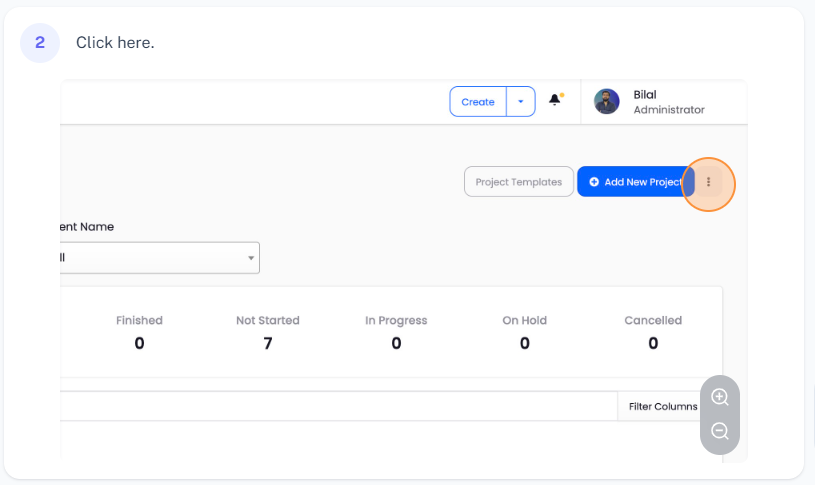
Task: Open the three-dot more options menu
Action: tap(708, 182)
